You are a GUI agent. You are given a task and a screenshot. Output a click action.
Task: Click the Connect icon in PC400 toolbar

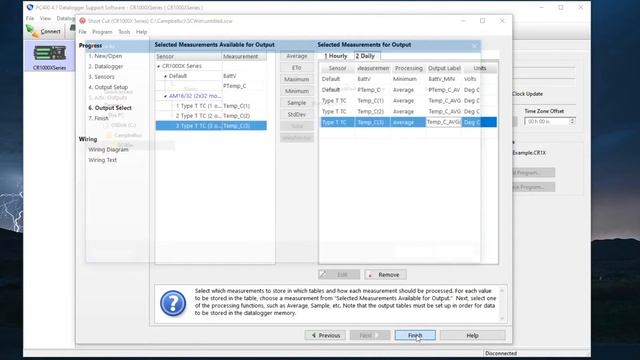coord(33,31)
